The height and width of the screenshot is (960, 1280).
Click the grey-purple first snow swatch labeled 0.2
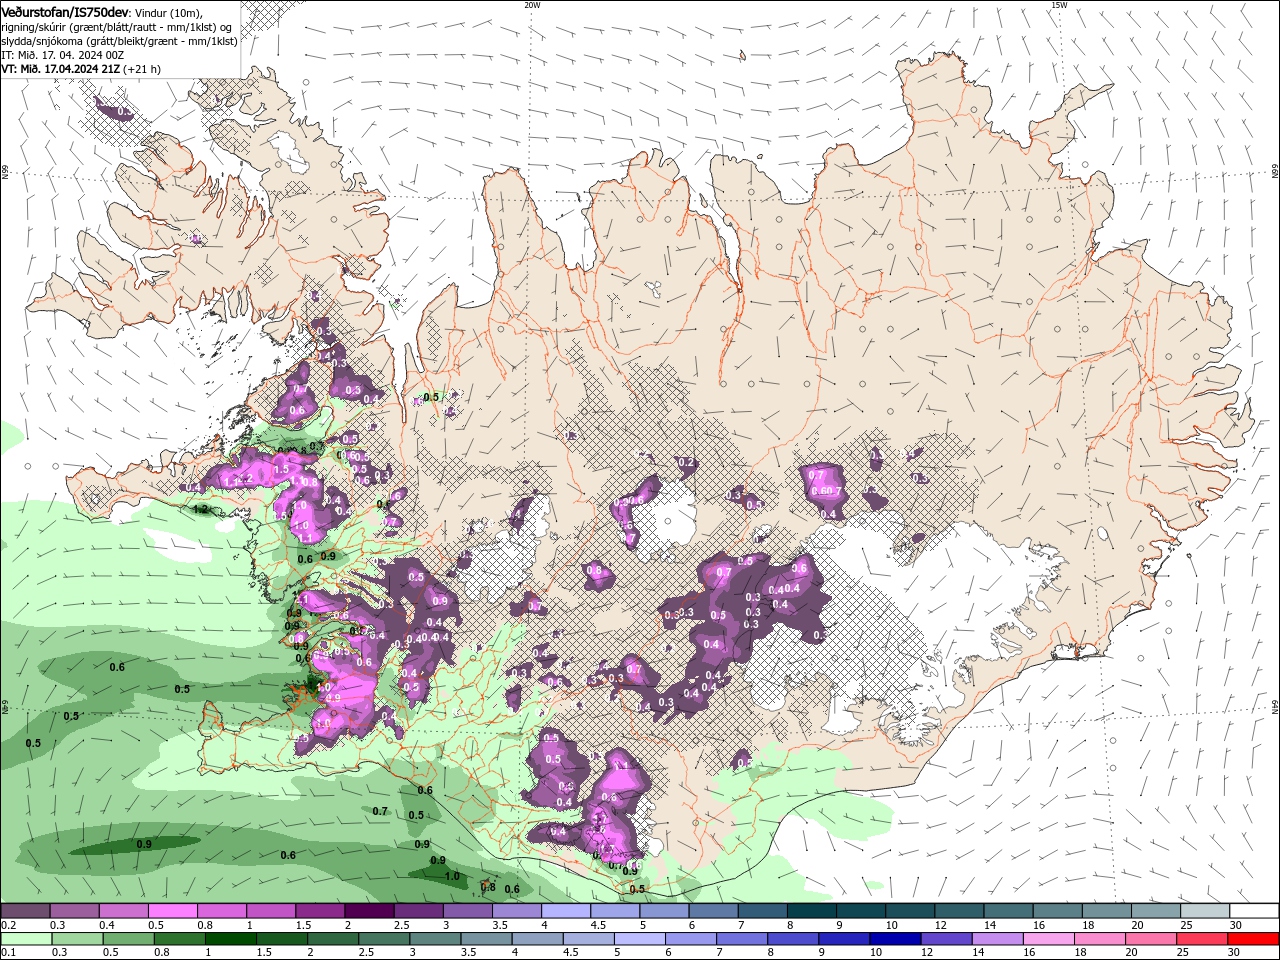point(25,911)
